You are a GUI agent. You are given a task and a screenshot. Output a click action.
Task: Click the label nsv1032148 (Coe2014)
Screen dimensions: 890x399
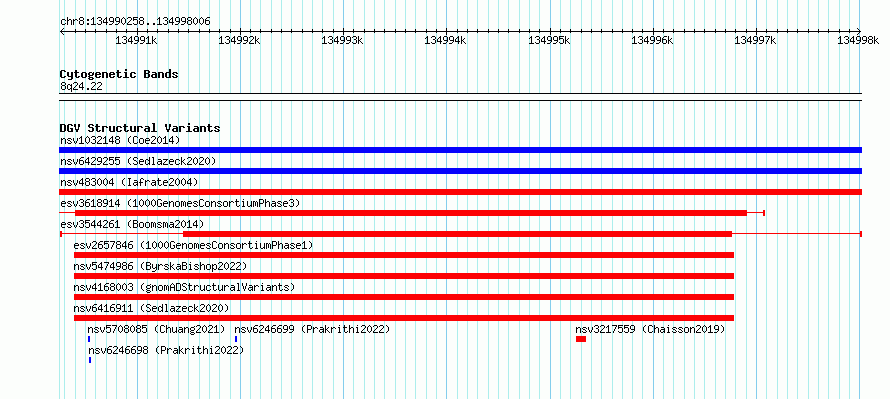[x=120, y=140]
